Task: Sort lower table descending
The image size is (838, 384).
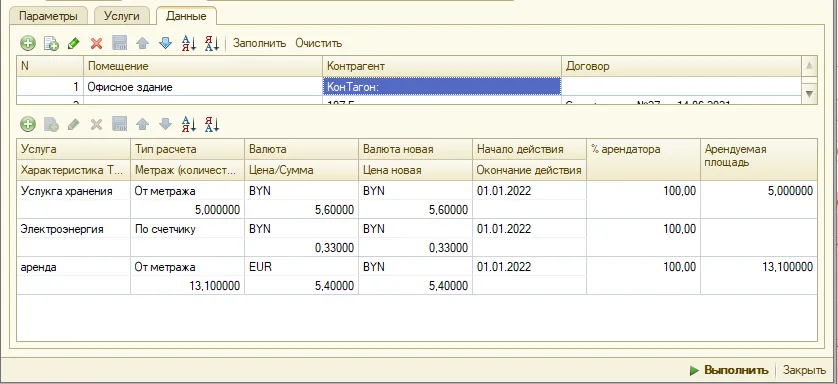Action: [x=212, y=124]
